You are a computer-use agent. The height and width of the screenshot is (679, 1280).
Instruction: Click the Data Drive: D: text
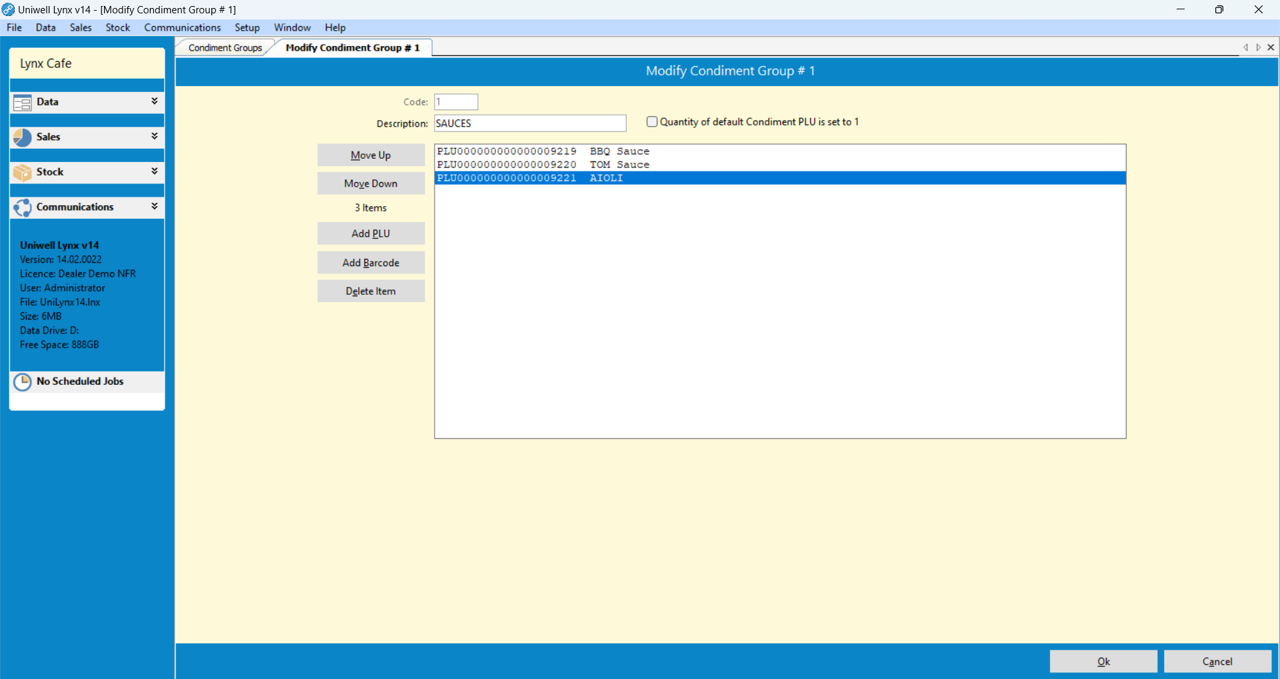pyautogui.click(x=49, y=331)
